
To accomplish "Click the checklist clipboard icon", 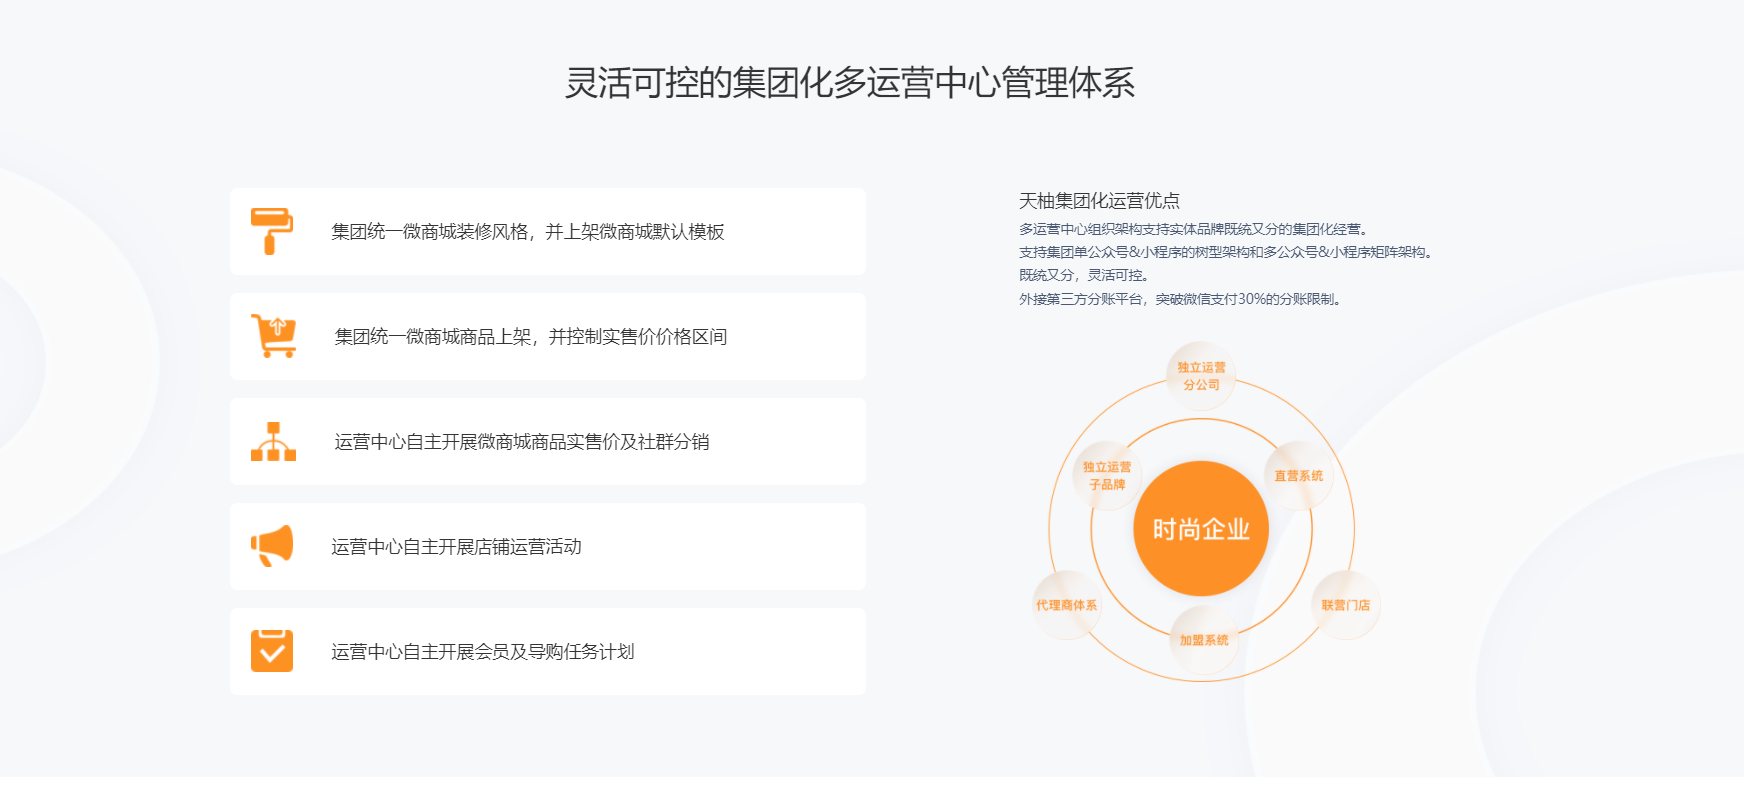I will pyautogui.click(x=272, y=651).
